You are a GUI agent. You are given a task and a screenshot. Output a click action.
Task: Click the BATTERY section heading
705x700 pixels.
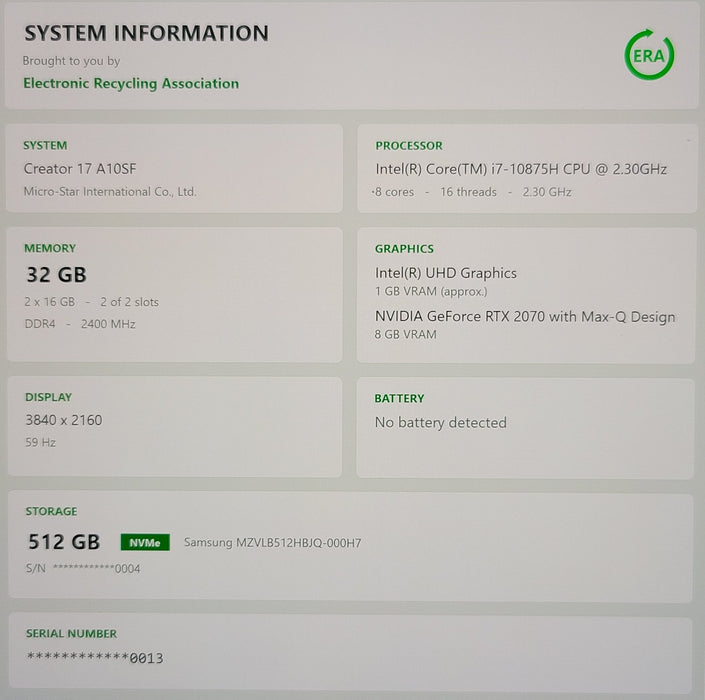399,398
